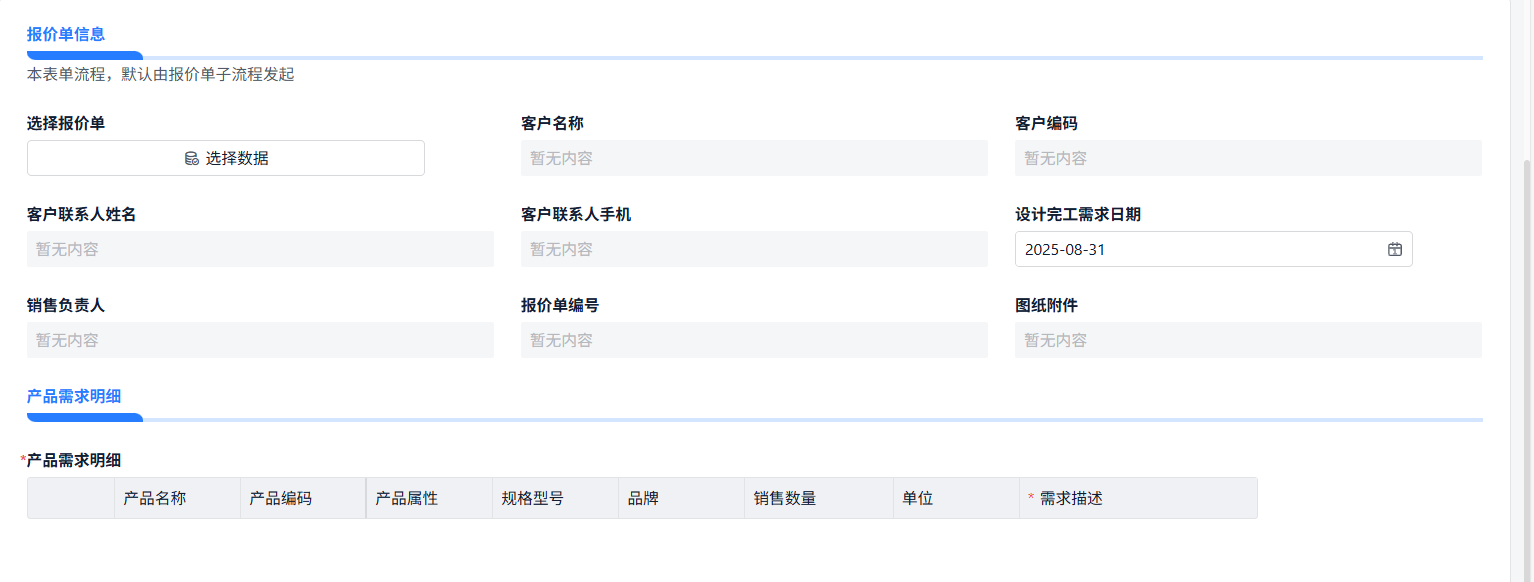Image resolution: width=1534 pixels, height=582 pixels.
Task: Click the 需求描述 column header
Action: [1138, 498]
